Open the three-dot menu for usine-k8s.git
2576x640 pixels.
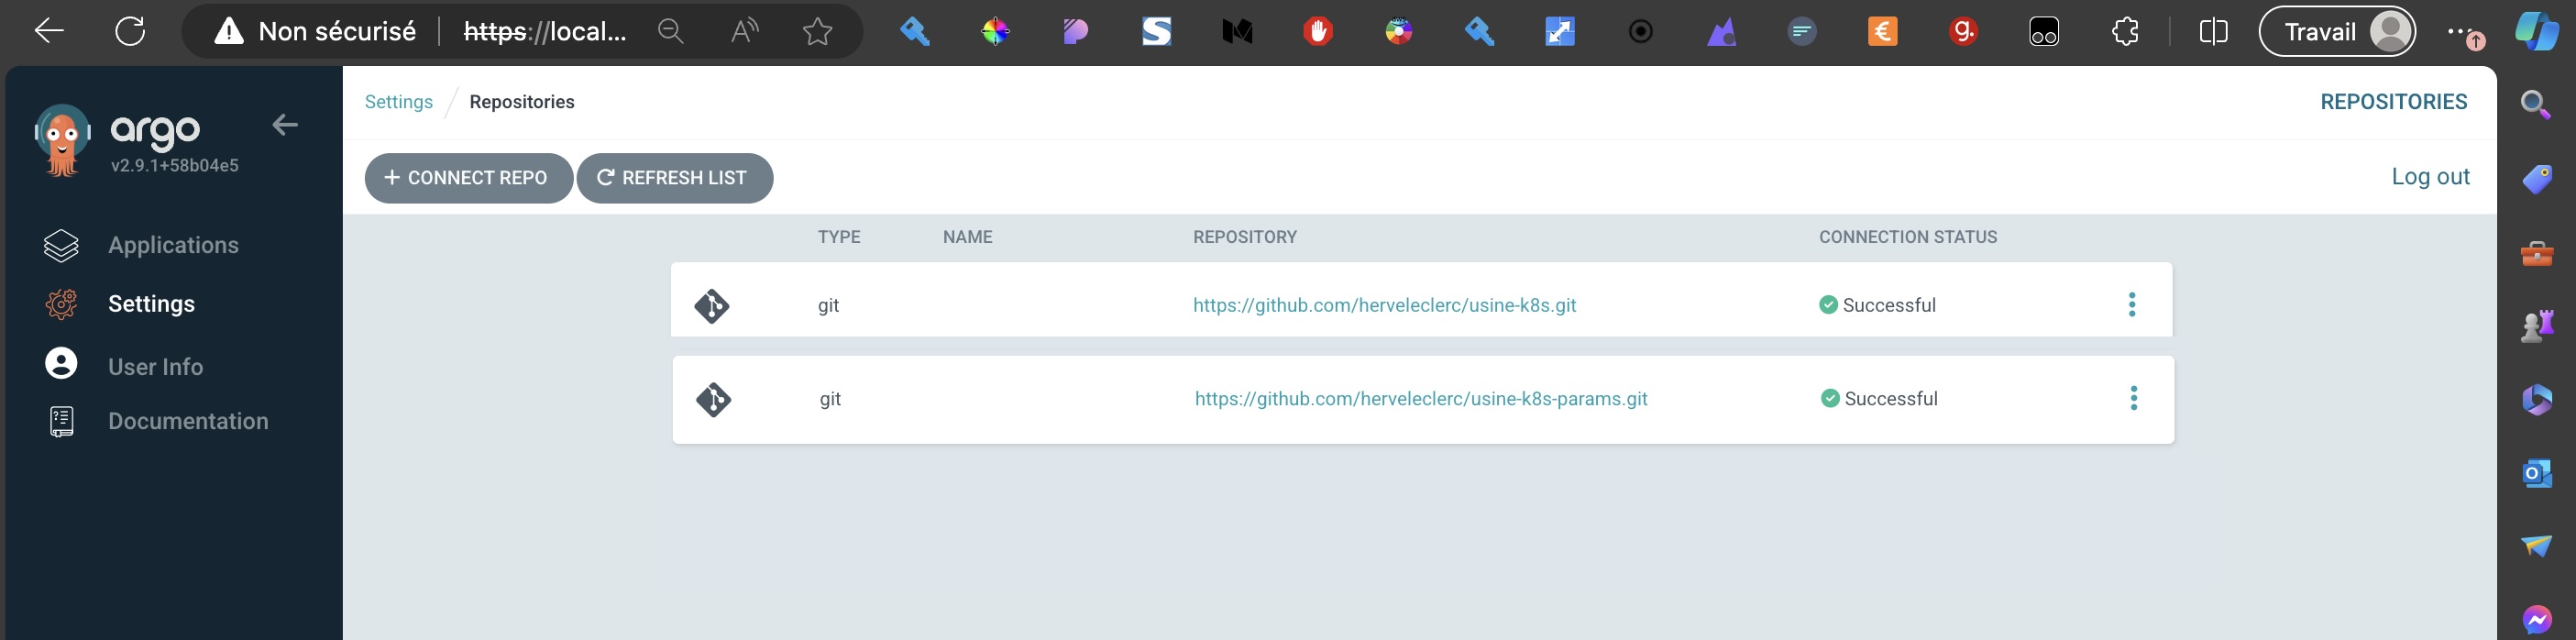pos(2132,305)
